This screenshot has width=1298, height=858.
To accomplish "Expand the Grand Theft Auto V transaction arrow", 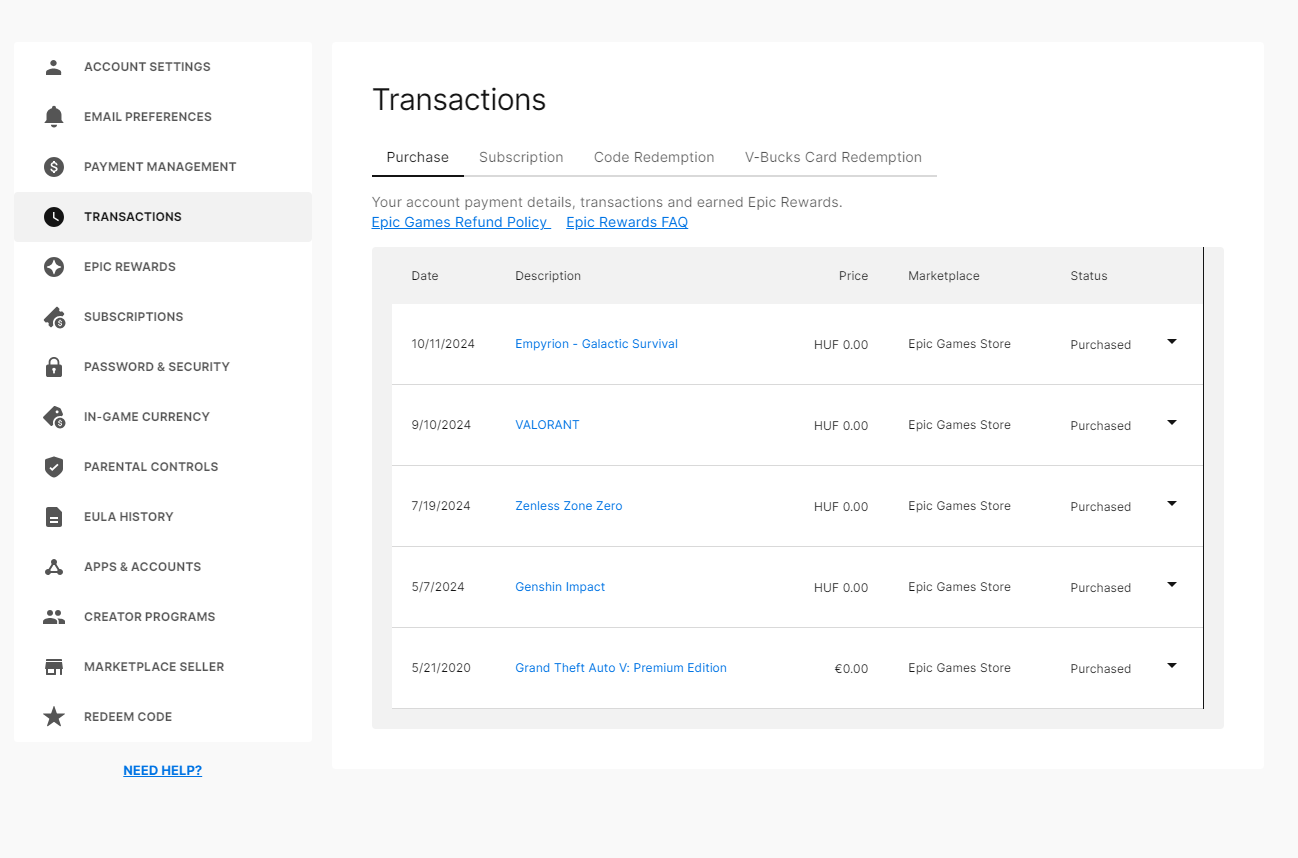I will point(1172,666).
